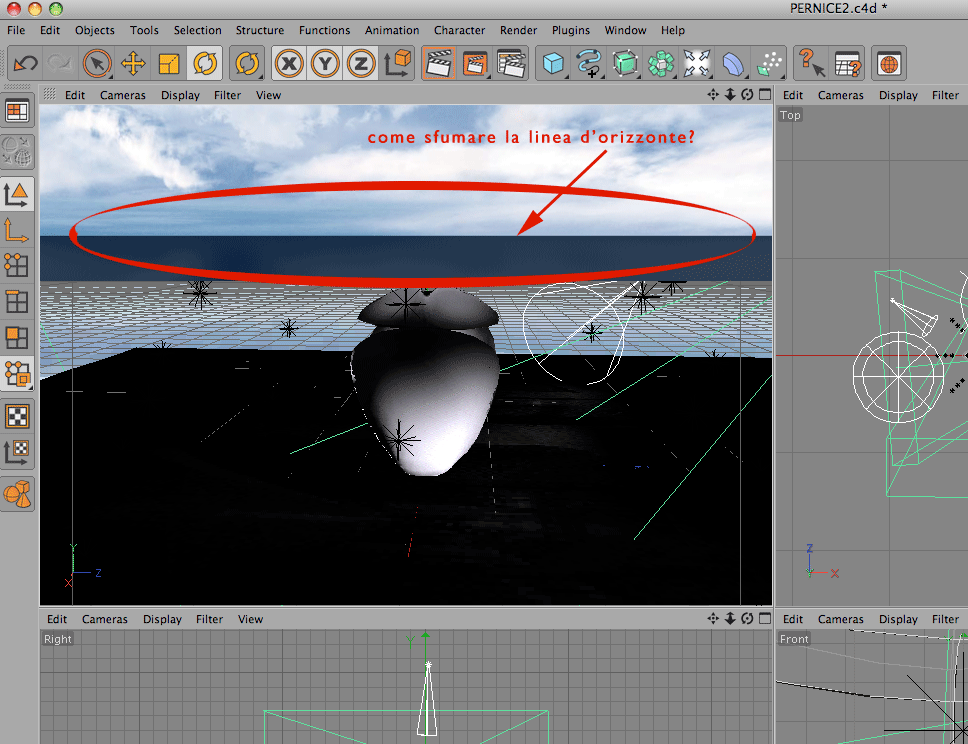
Task: Click the Top viewport Edit menu
Action: (793, 95)
